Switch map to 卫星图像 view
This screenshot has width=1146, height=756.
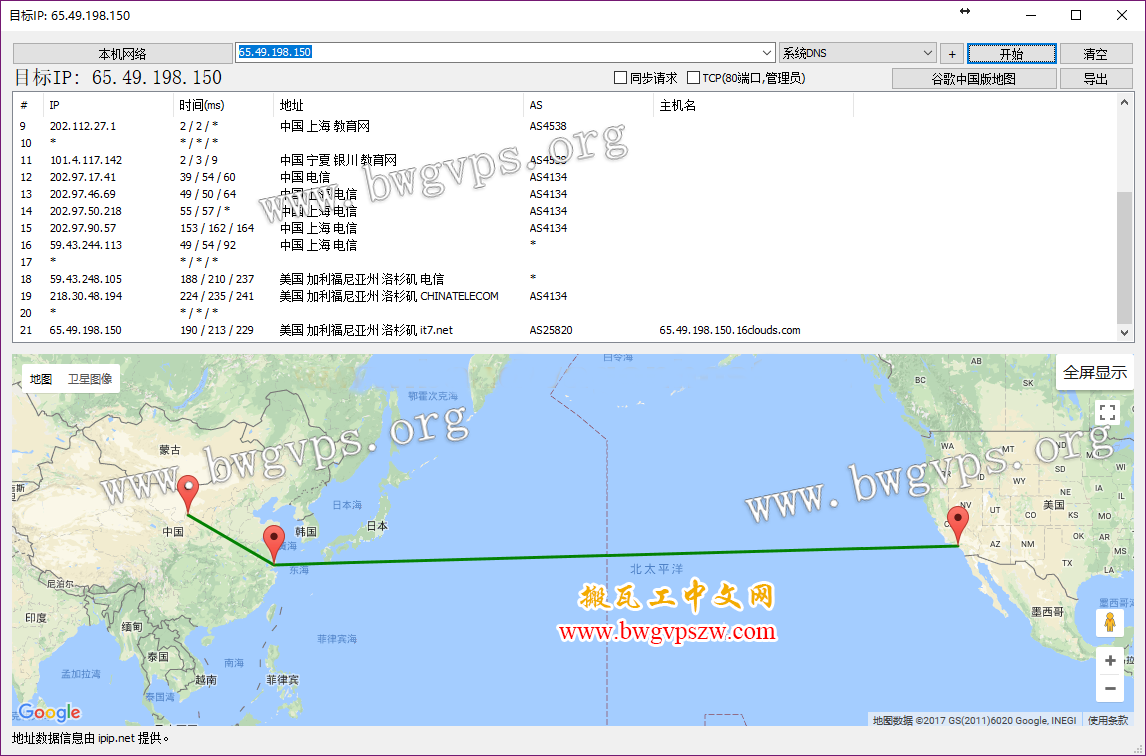[90, 379]
